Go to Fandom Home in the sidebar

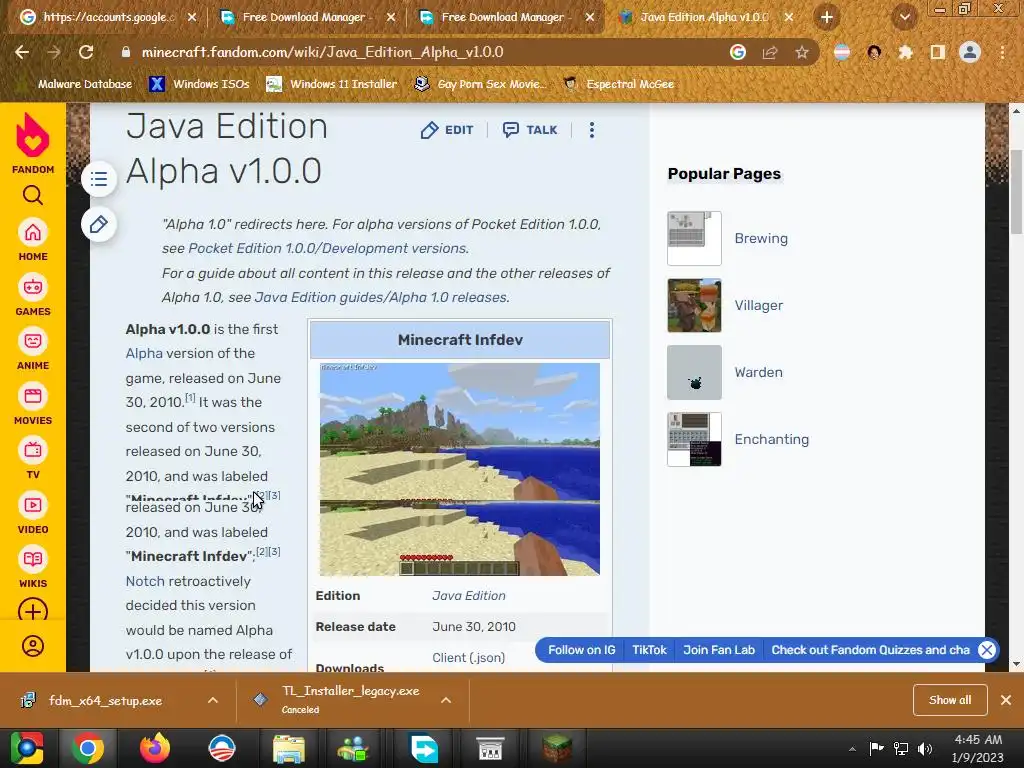33,240
